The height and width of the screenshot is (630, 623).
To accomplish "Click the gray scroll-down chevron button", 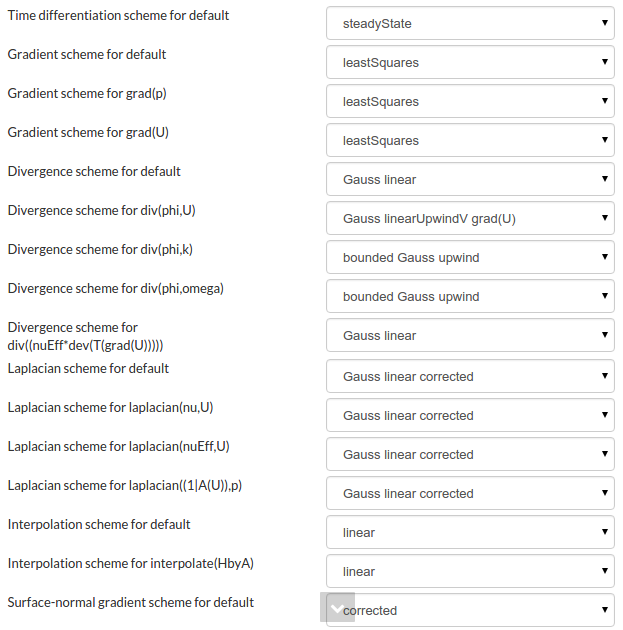I will pos(337,607).
